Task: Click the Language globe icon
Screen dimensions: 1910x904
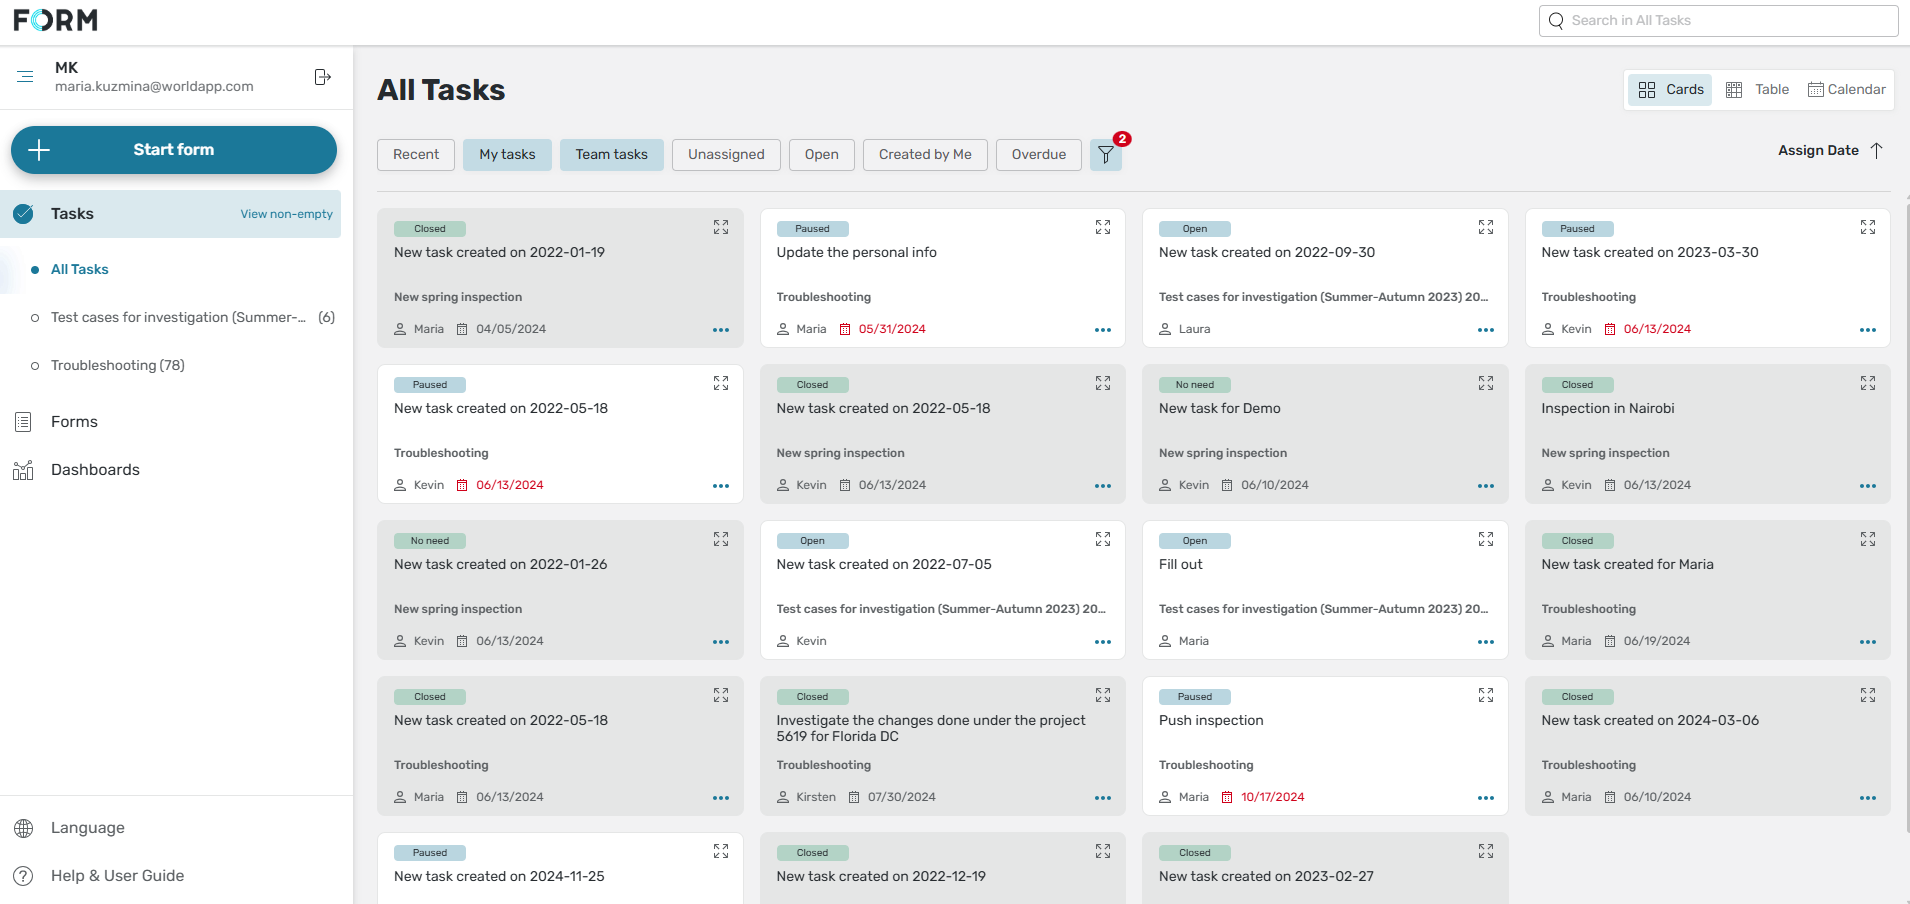Action: [x=23, y=828]
